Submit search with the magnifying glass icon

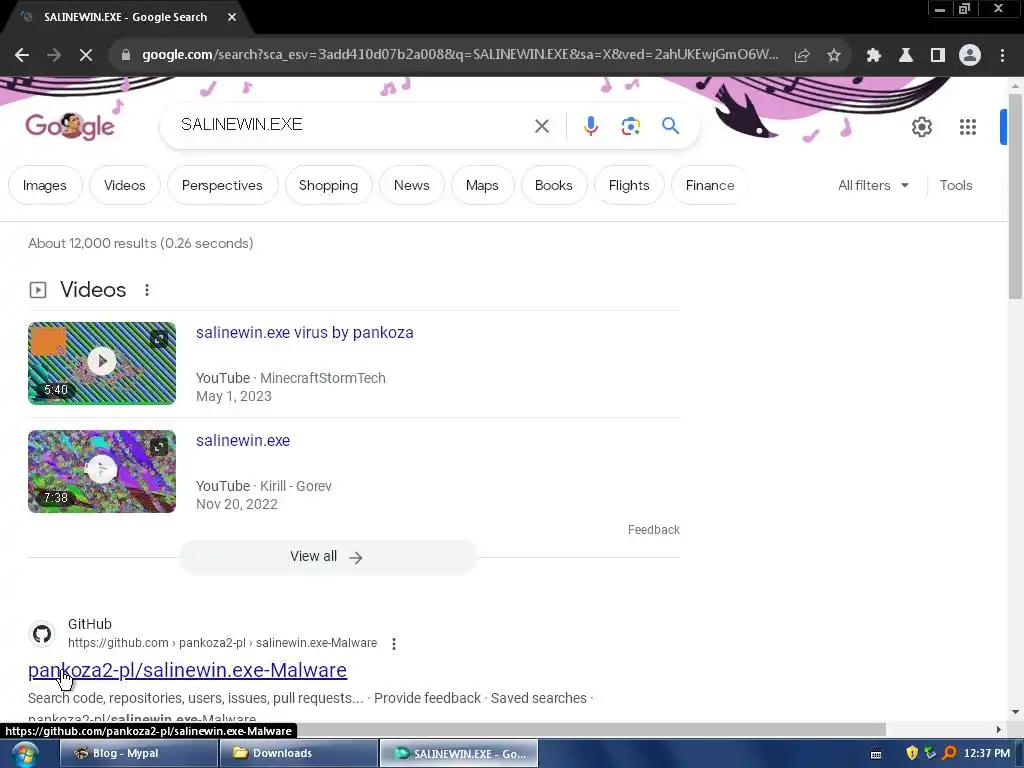click(670, 125)
